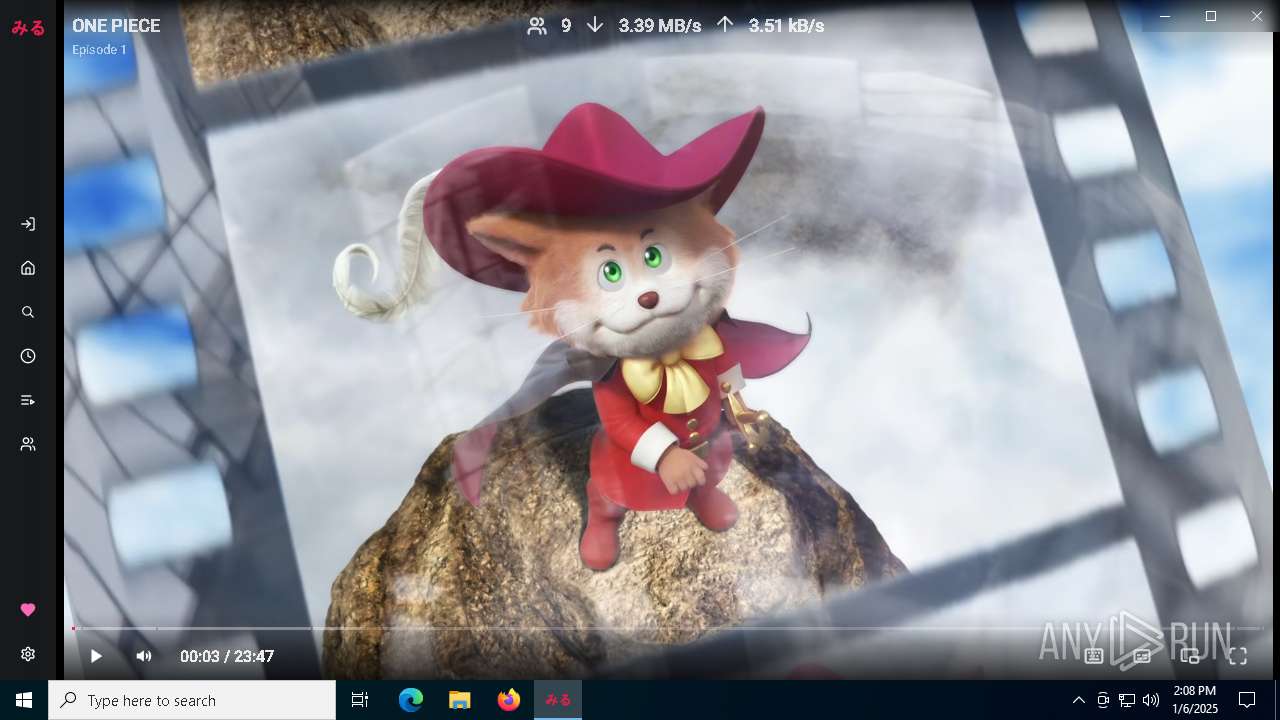Open the schedule clock icon in the sidebar

[x=28, y=356]
